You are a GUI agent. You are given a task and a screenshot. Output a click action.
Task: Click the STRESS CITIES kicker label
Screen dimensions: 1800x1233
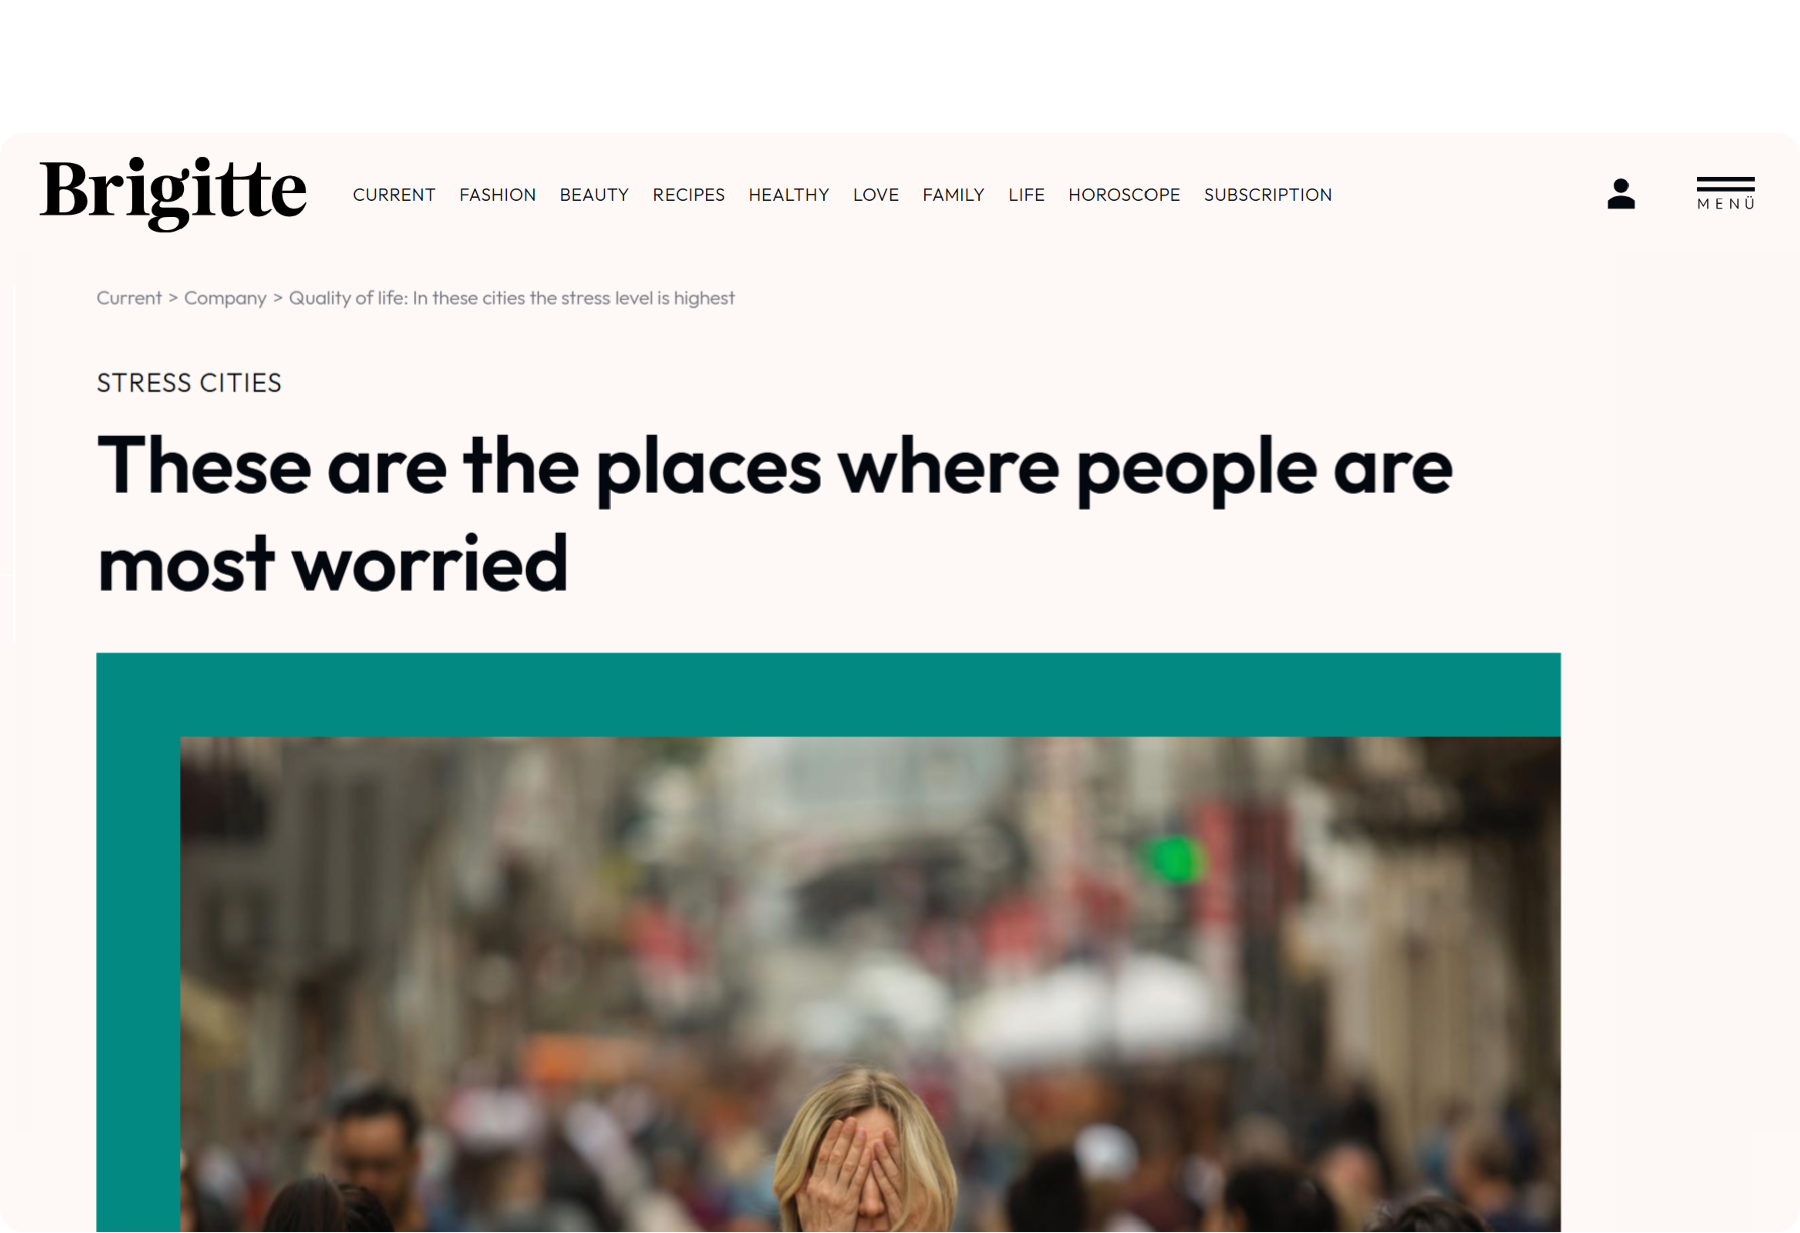coord(189,383)
